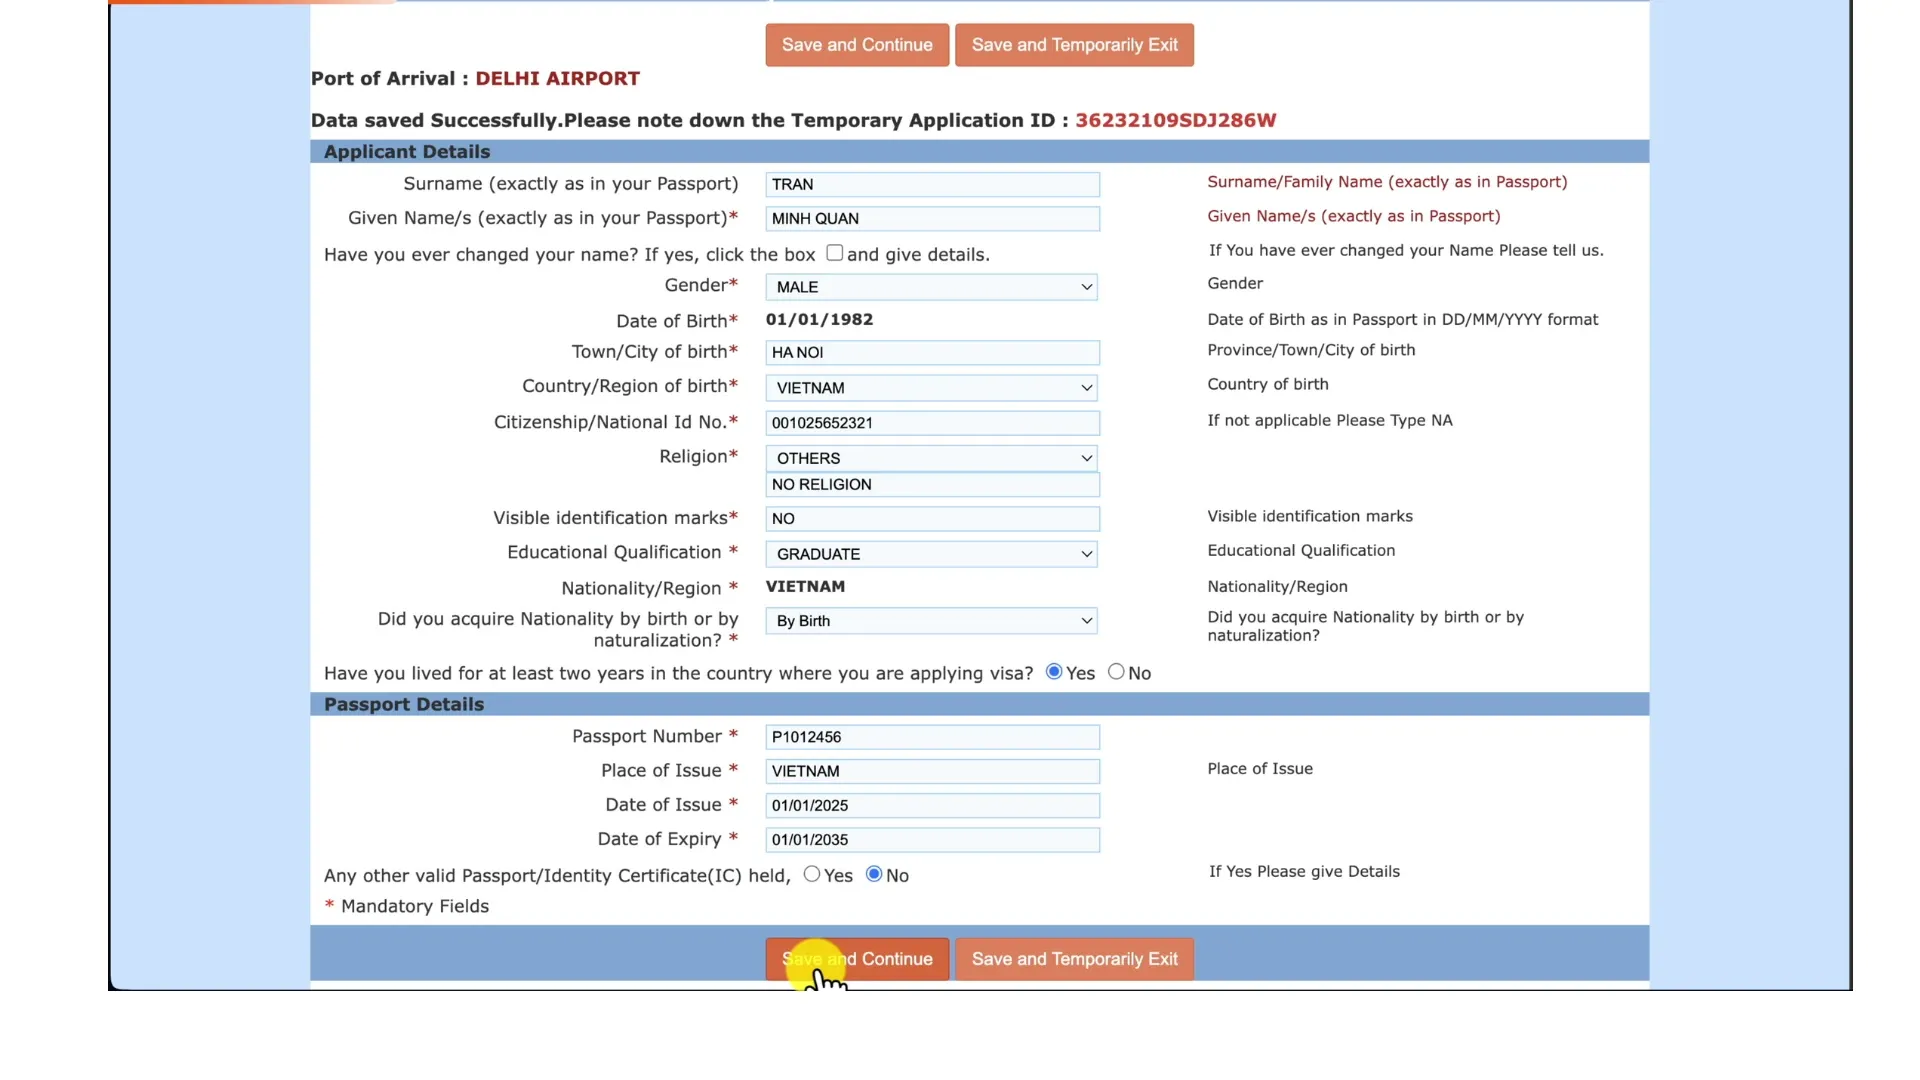
Task: Choose Yes for other valid Passport/IC held
Action: click(x=812, y=874)
